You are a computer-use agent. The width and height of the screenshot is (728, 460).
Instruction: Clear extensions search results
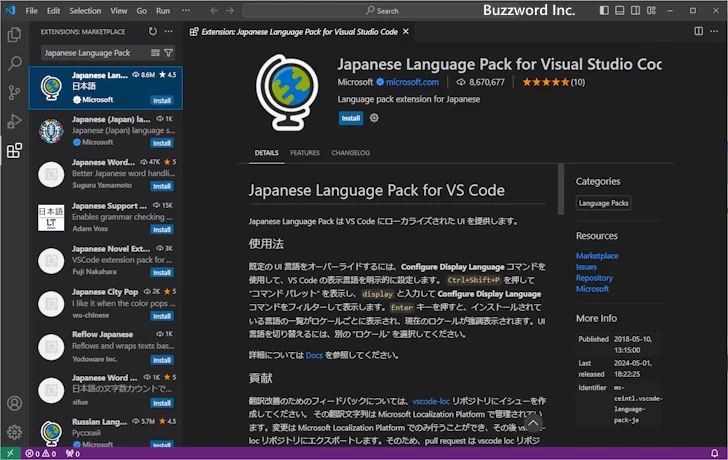(x=155, y=53)
